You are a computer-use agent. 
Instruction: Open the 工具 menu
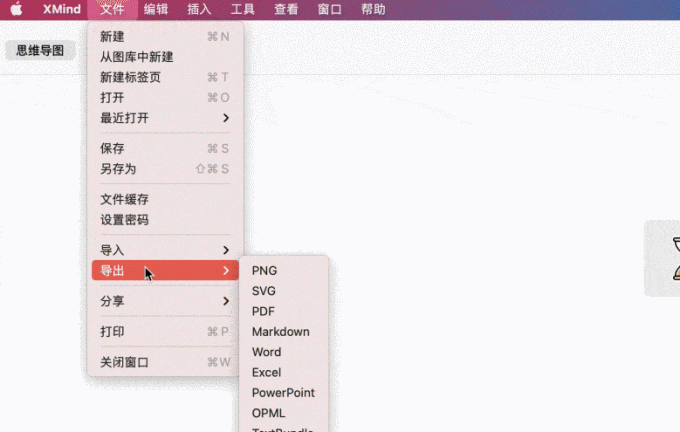click(242, 9)
